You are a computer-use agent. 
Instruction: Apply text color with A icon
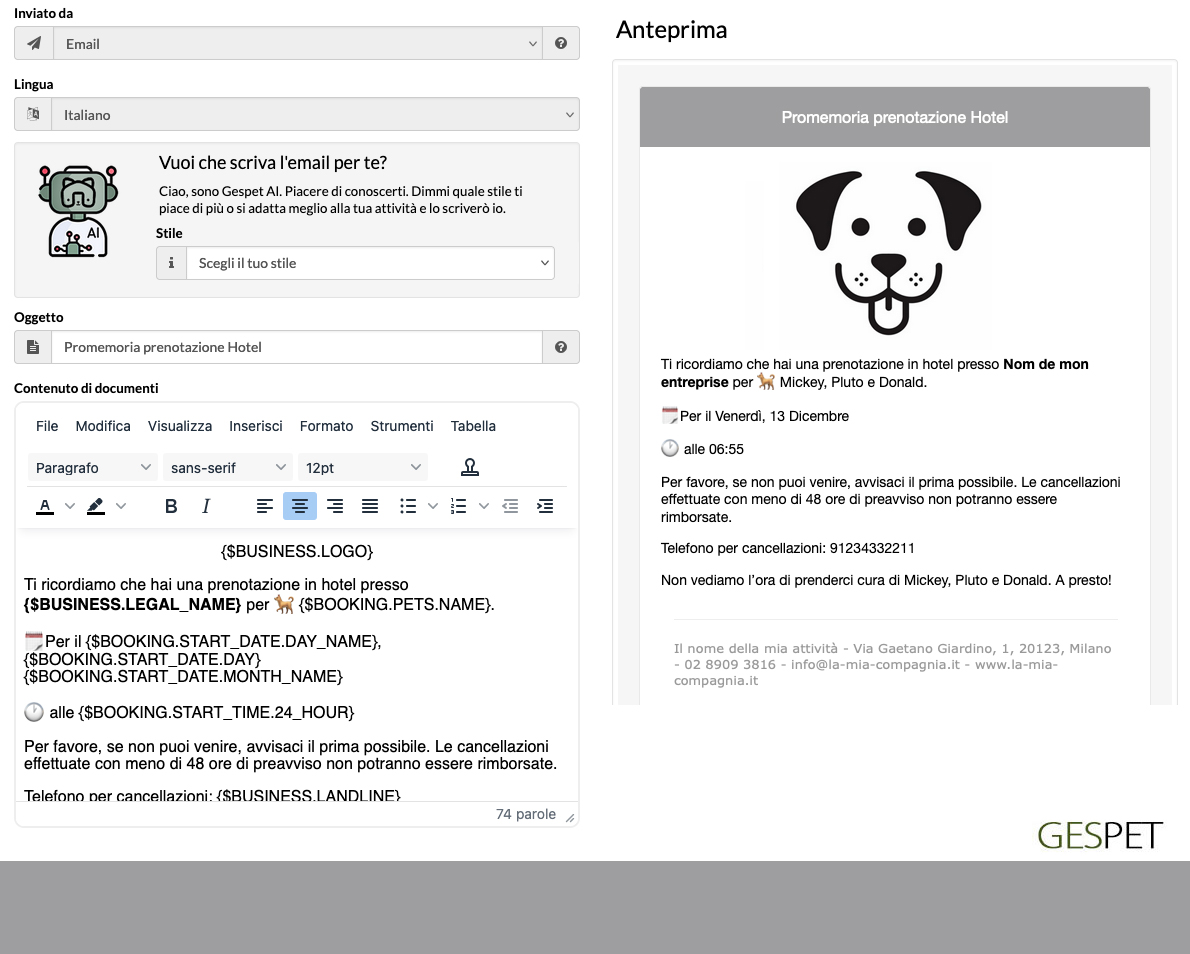(45, 505)
